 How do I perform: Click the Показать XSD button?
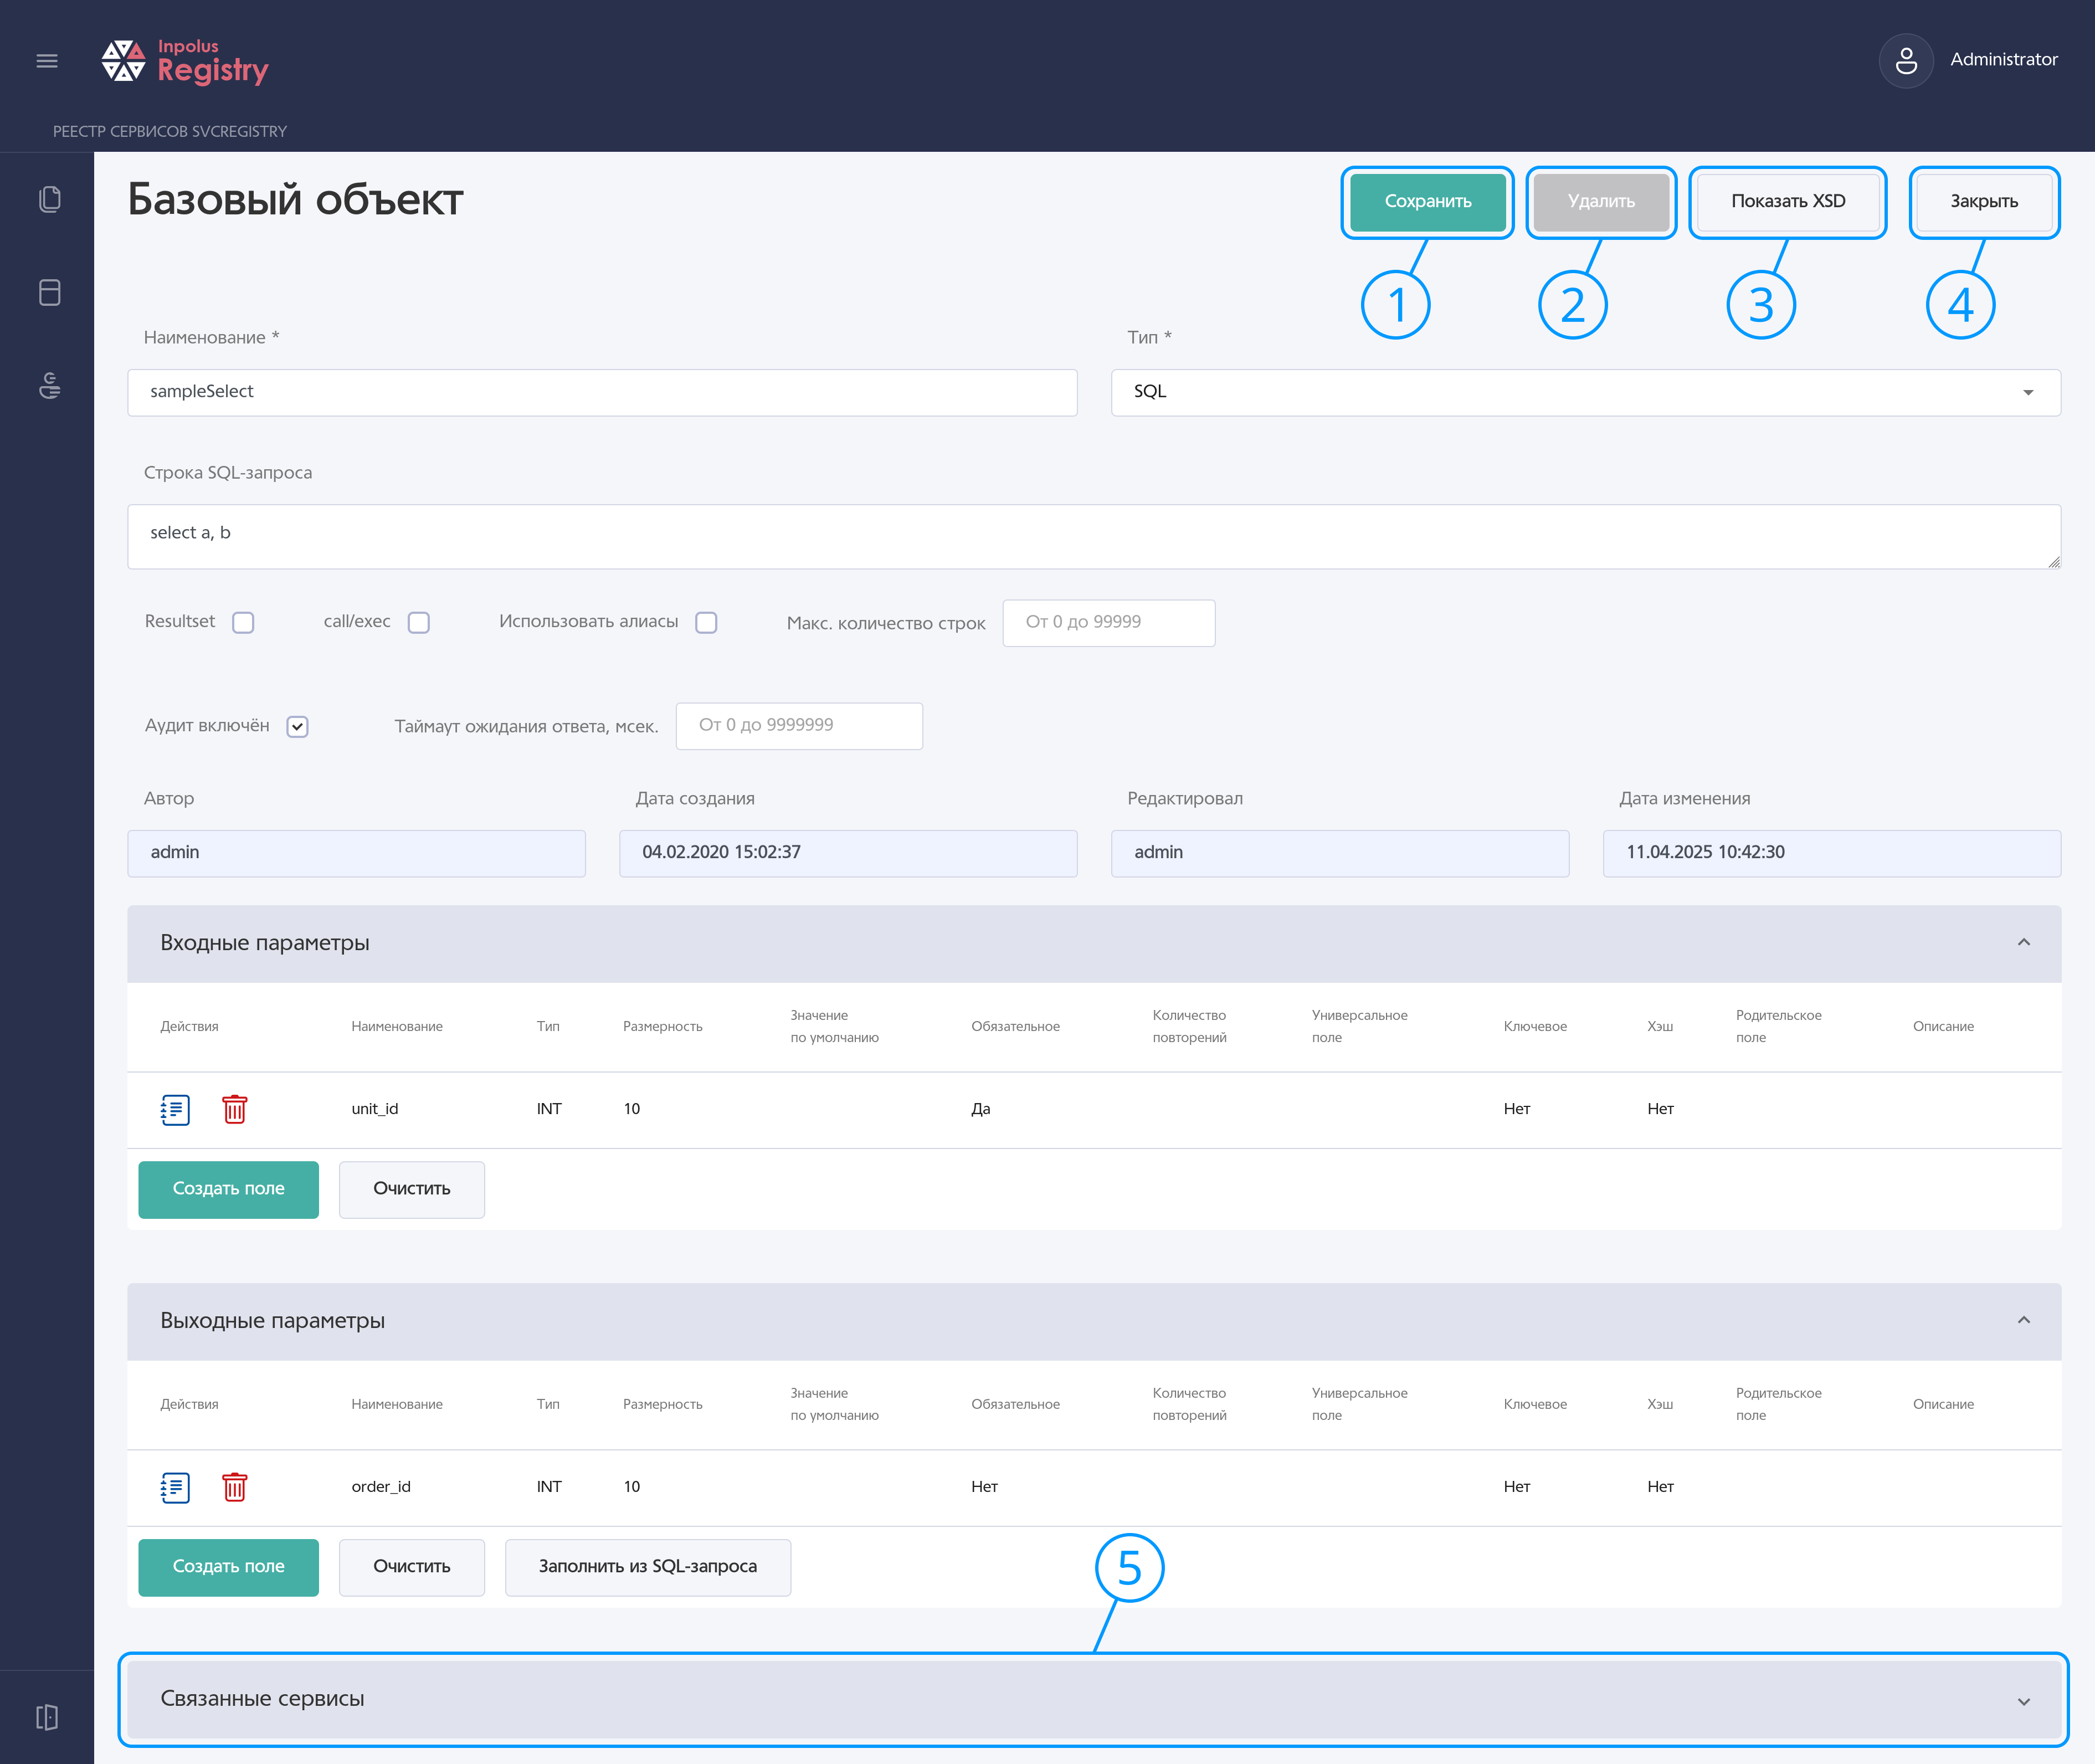tap(1787, 202)
